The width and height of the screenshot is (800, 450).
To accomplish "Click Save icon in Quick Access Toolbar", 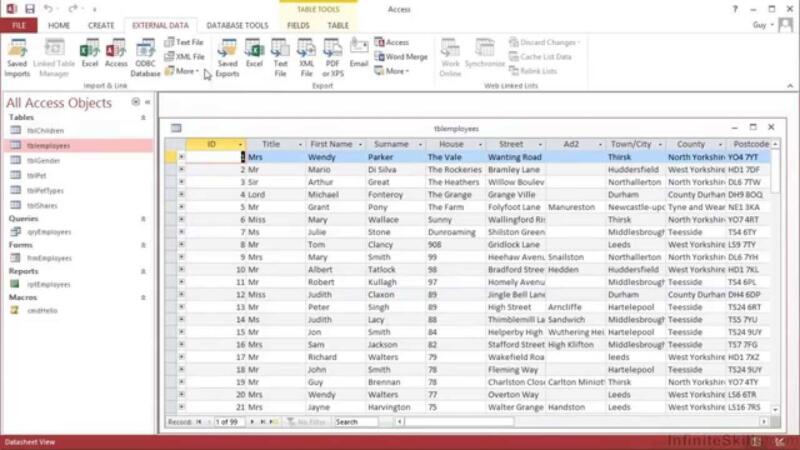I will coord(30,8).
